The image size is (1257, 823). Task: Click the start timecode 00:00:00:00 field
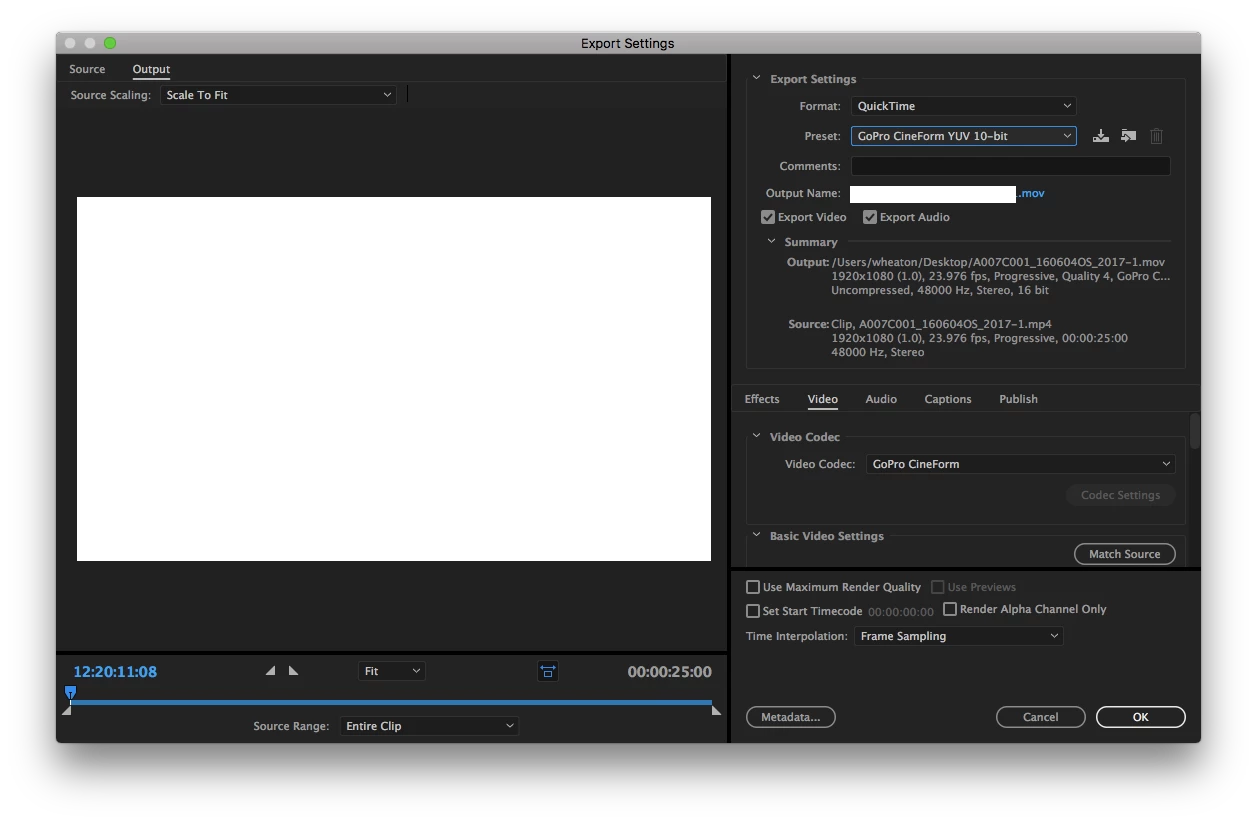[x=901, y=612]
